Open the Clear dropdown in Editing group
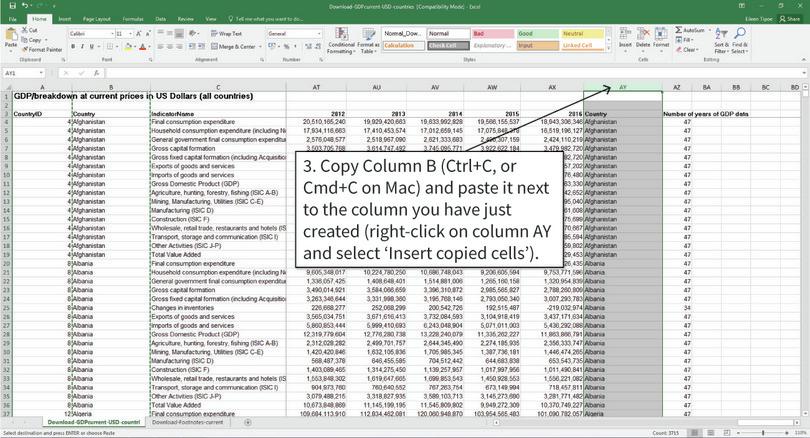This screenshot has height=438, width=810. 688,50
